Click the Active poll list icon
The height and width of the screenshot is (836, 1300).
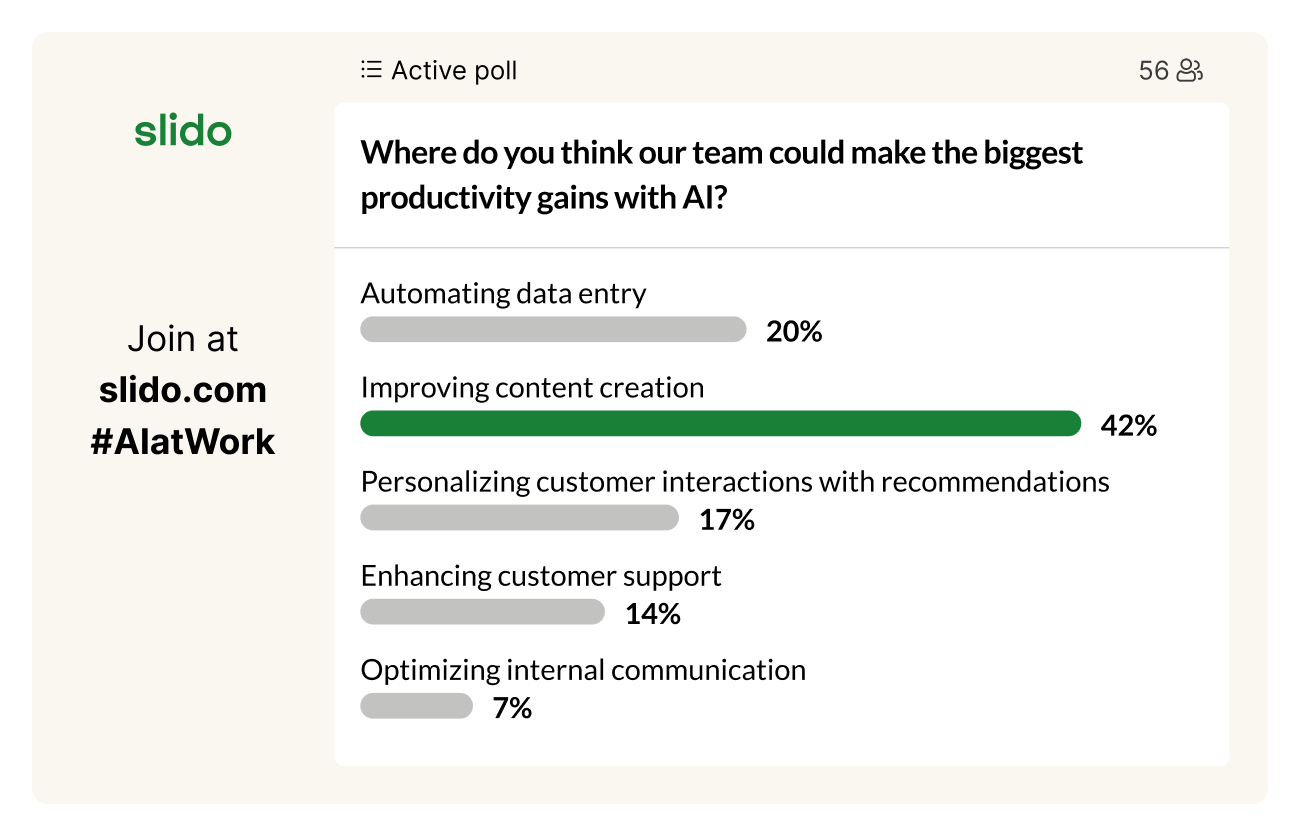click(371, 70)
